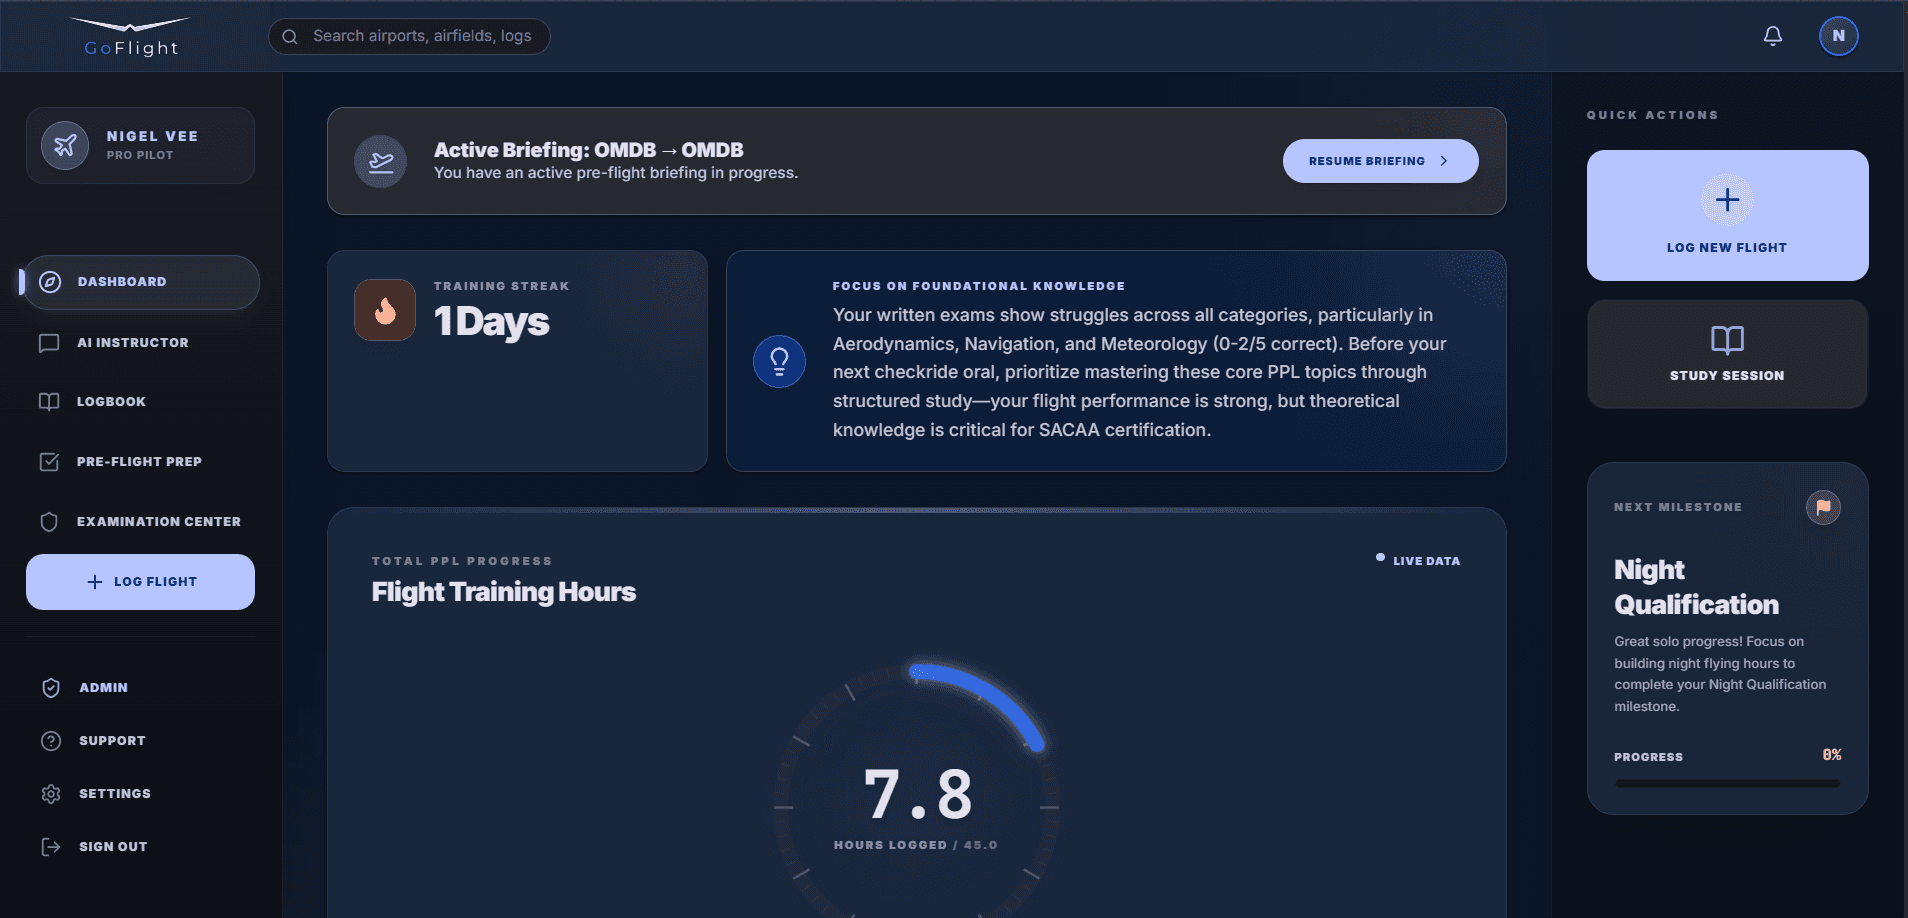This screenshot has width=1908, height=918.
Task: Select Pre-Flight Prep in sidebar
Action: (140, 462)
